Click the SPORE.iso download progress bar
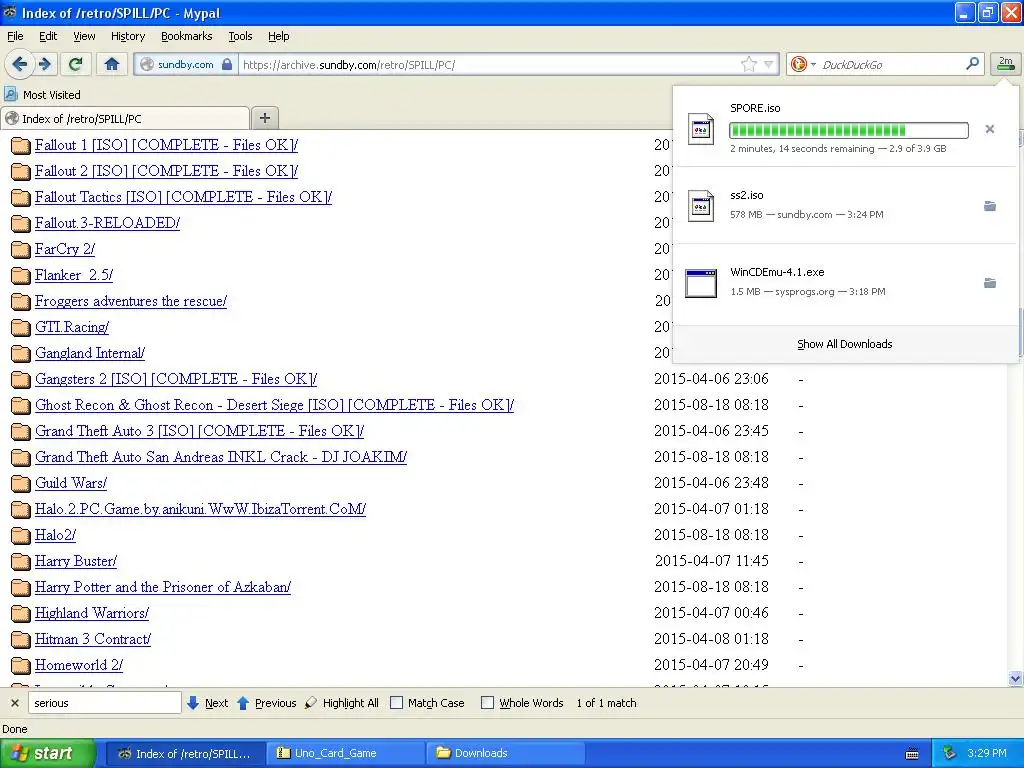 [x=848, y=130]
